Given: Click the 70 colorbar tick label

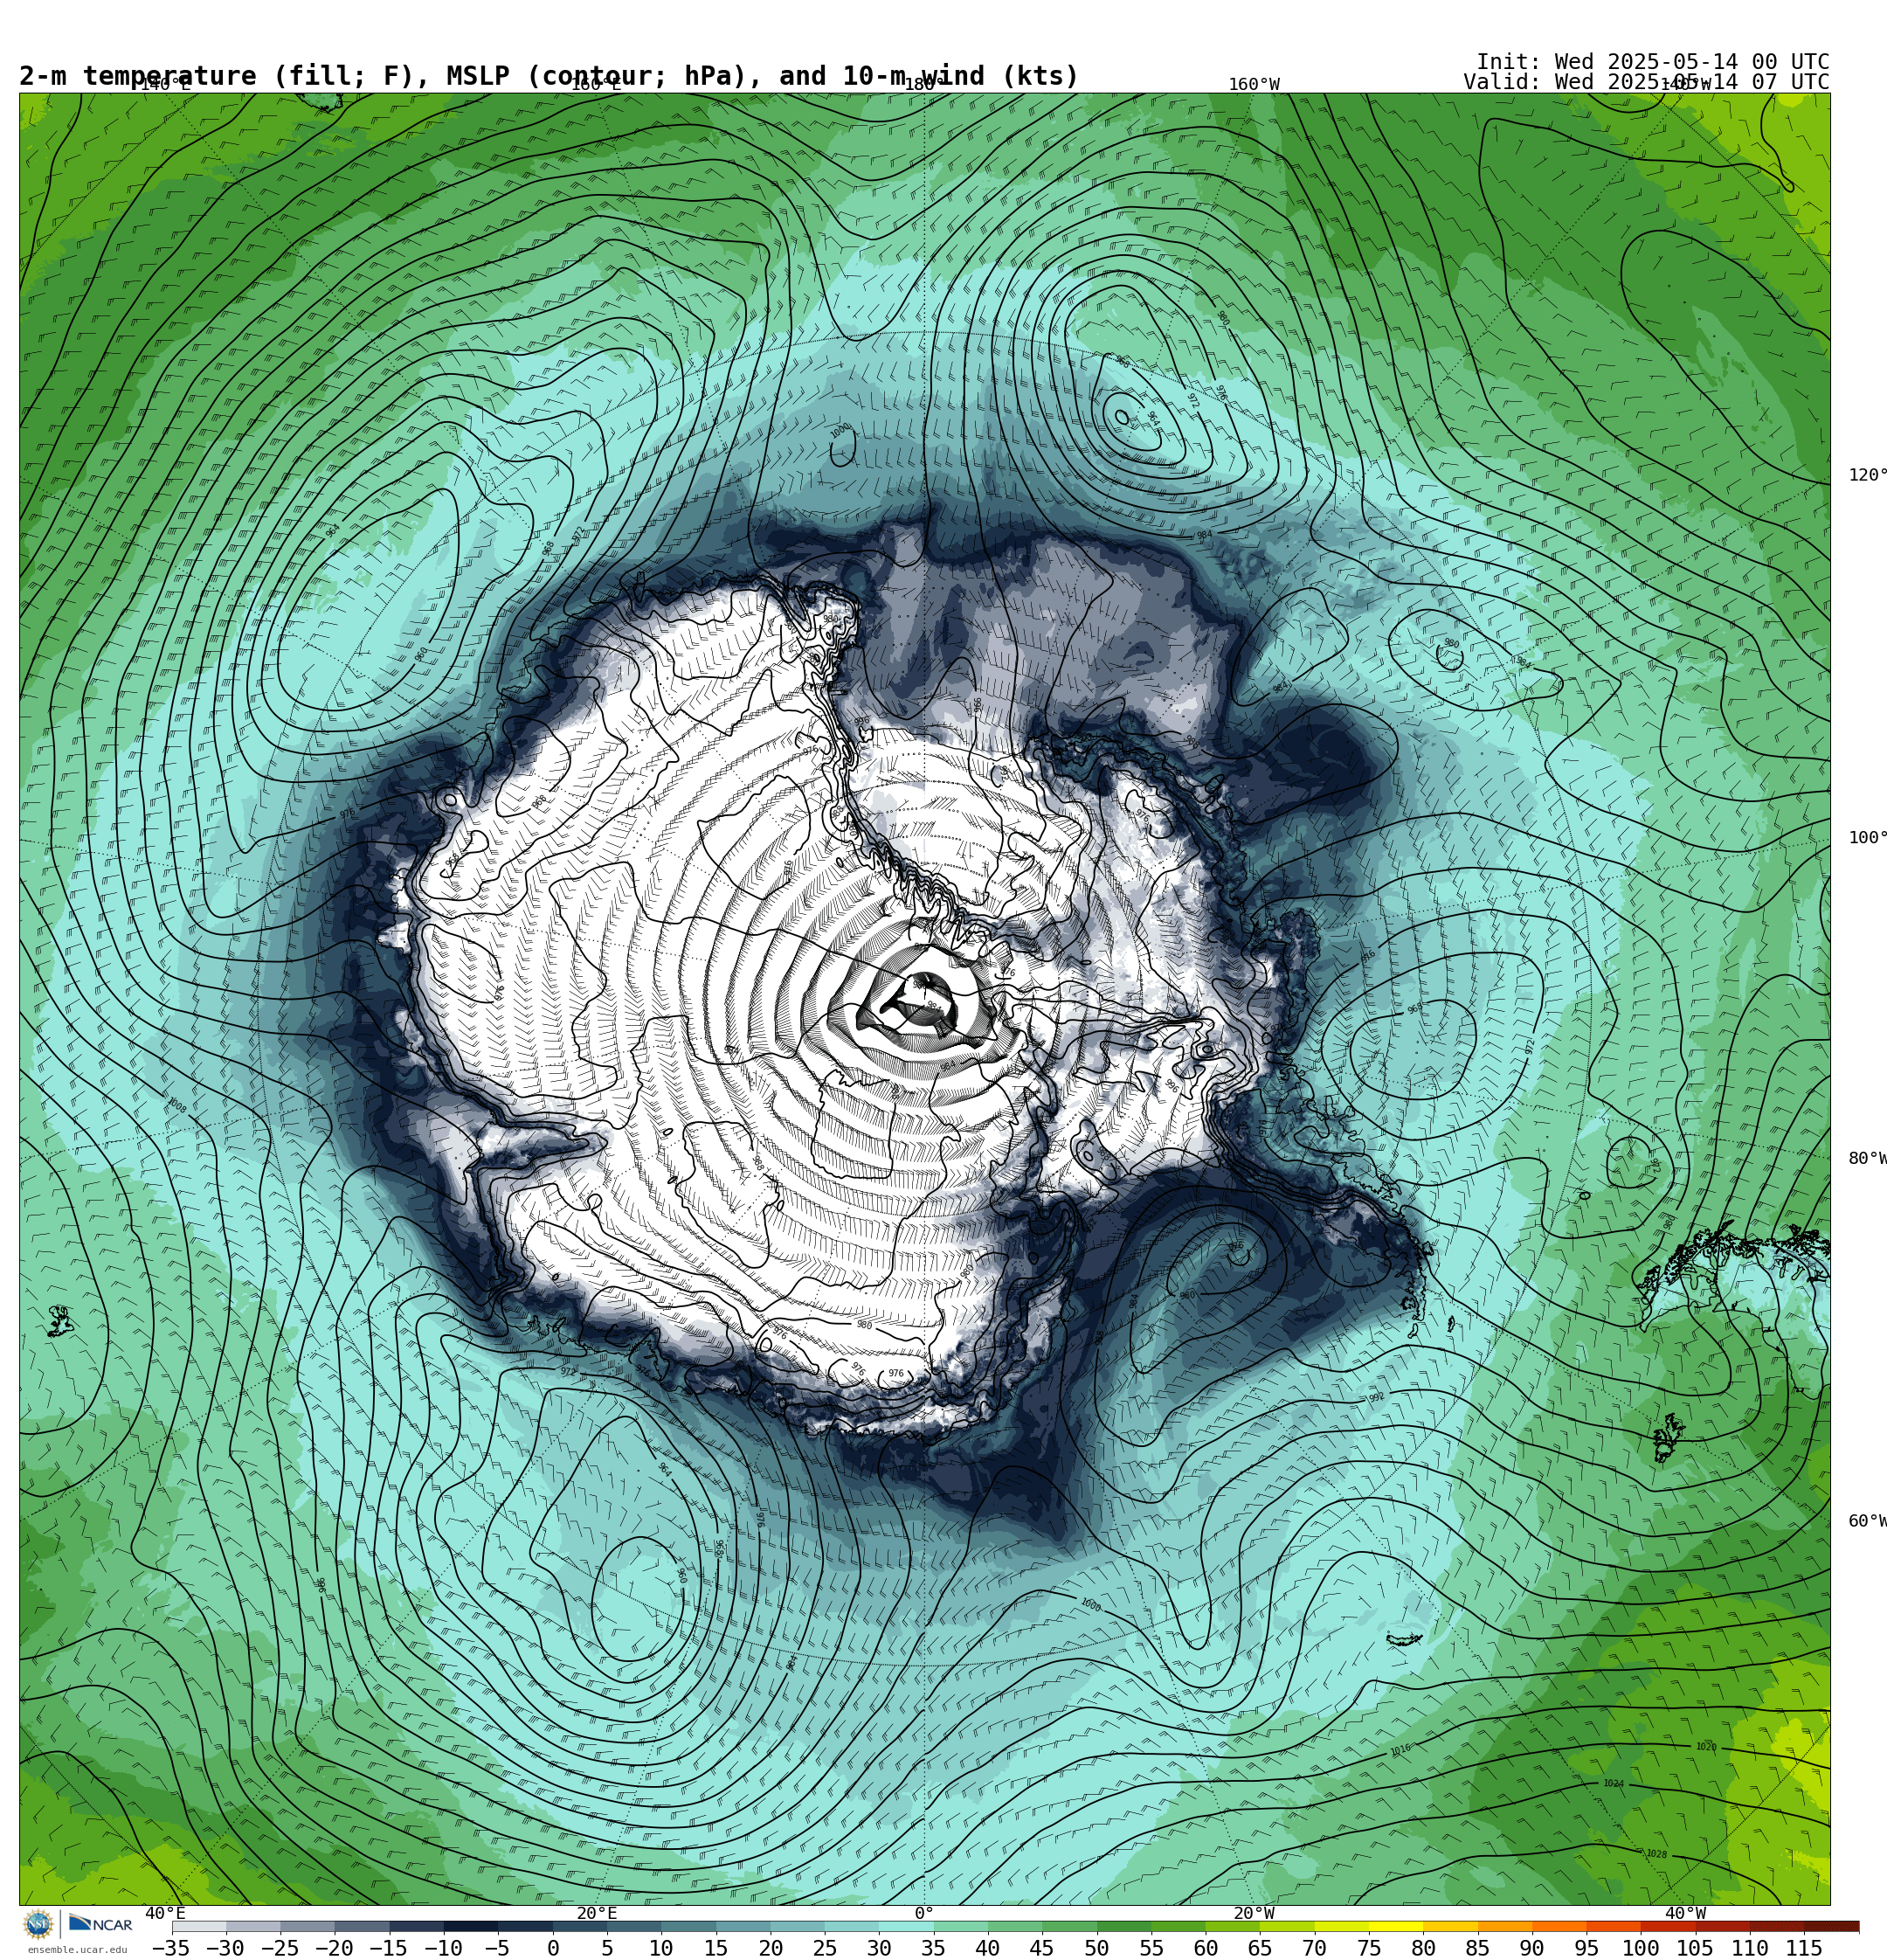Looking at the screenshot, I should [1314, 1948].
